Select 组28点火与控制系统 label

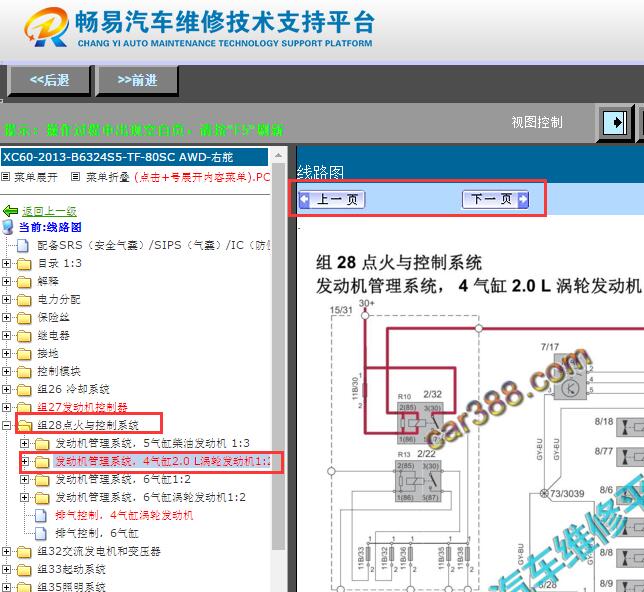coord(88,425)
